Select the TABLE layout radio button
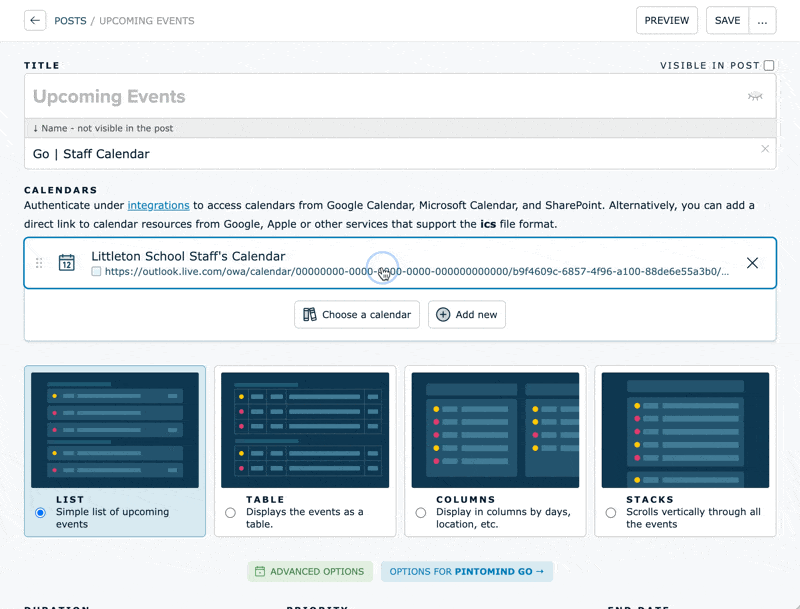Viewport: 800px width, 609px height. pos(230,513)
